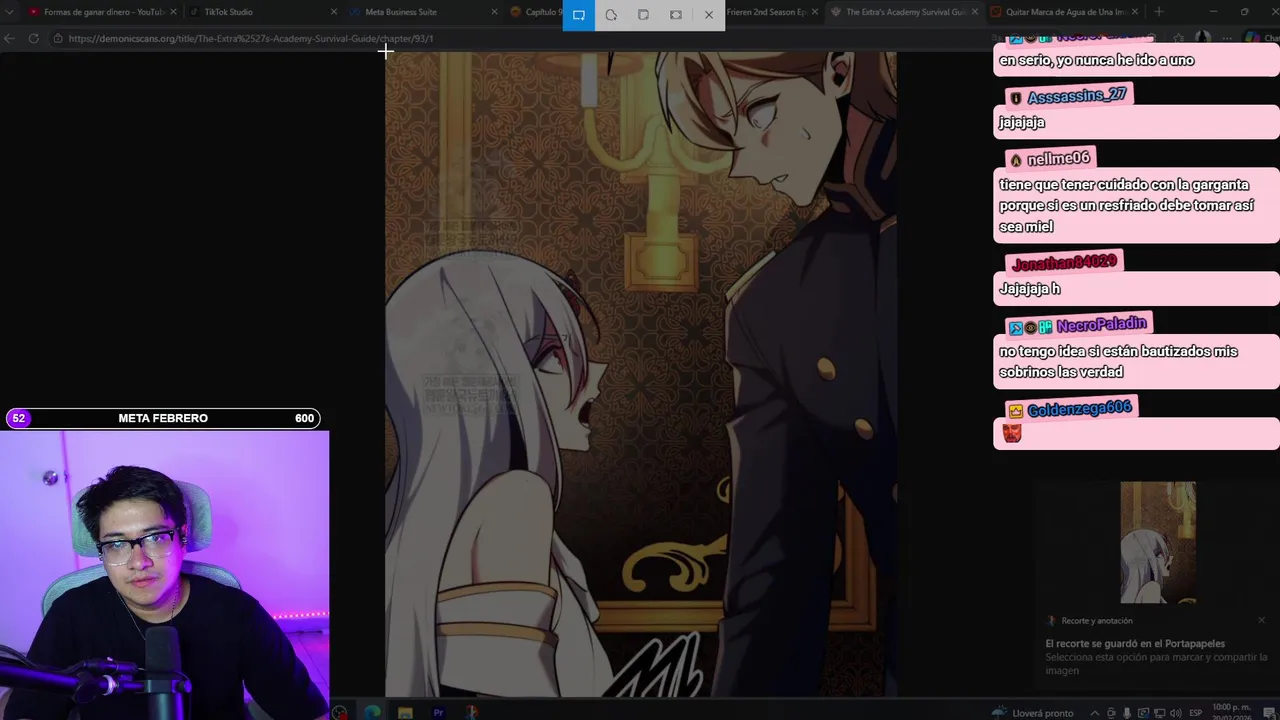Close the TikTok Studio tab
1280x720 pixels.
(x=334, y=12)
